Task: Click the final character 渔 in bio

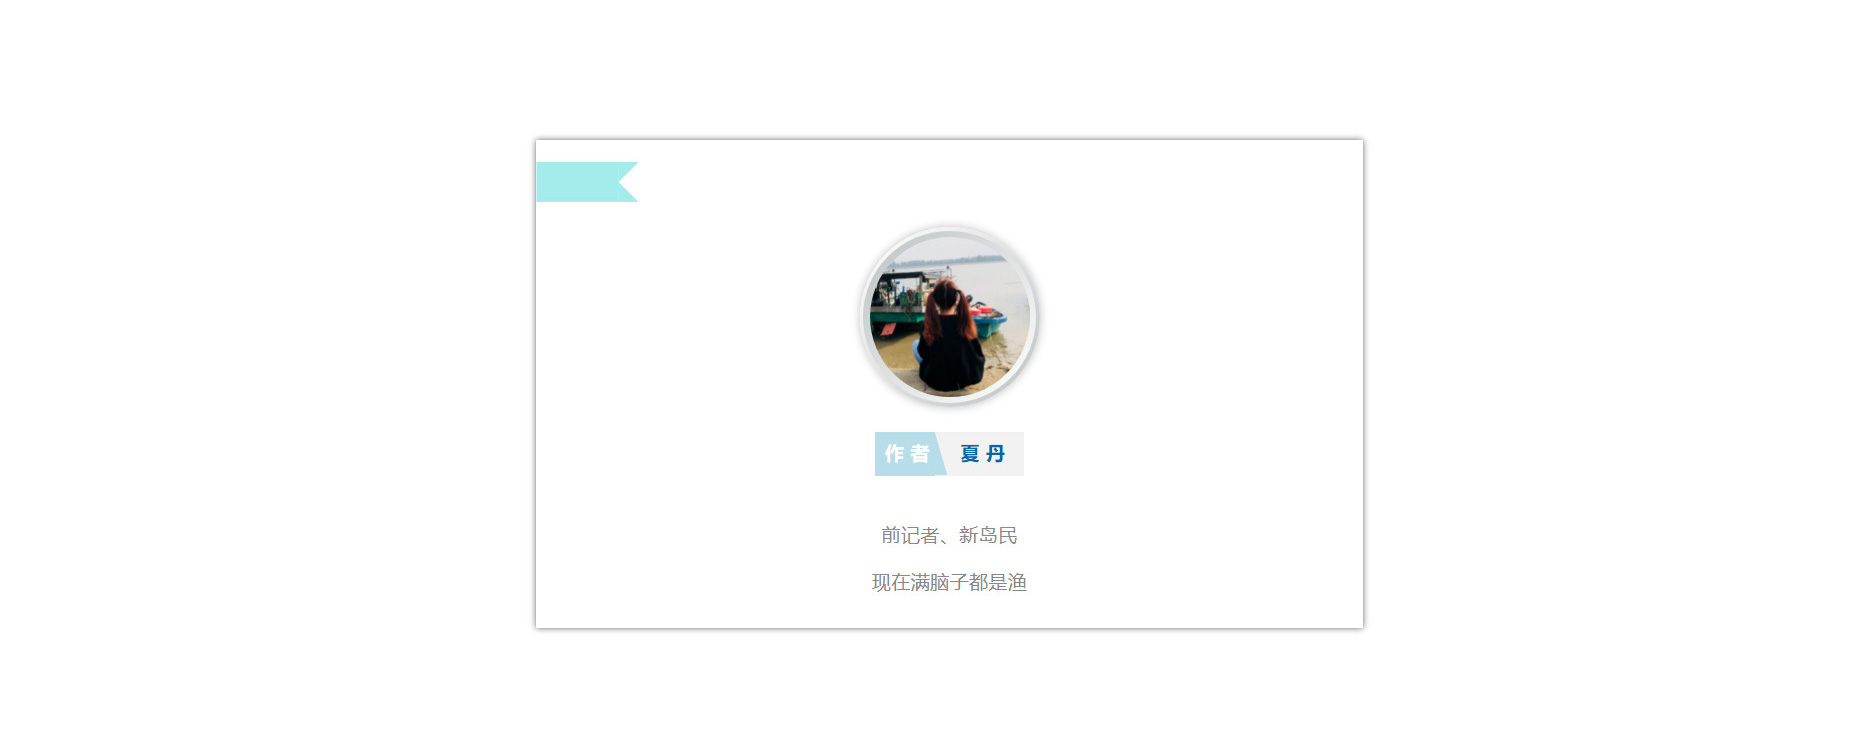Action: [x=1018, y=583]
